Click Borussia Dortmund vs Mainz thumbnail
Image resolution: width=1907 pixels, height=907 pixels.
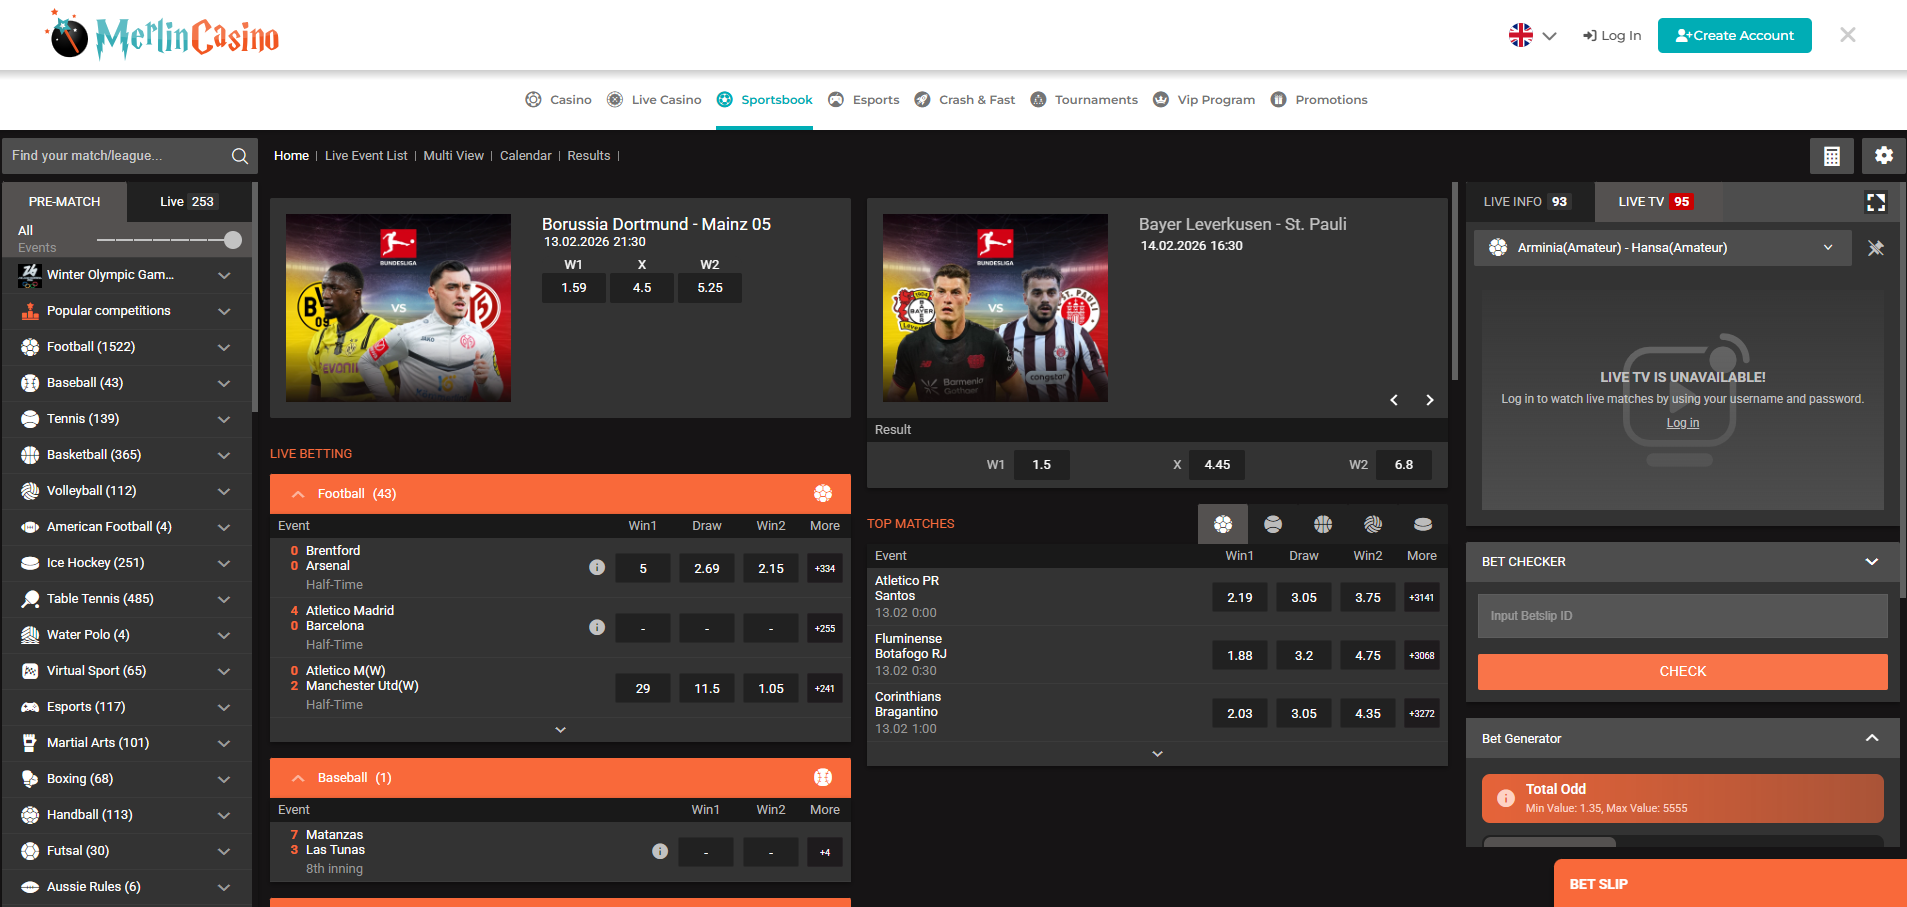tap(398, 308)
